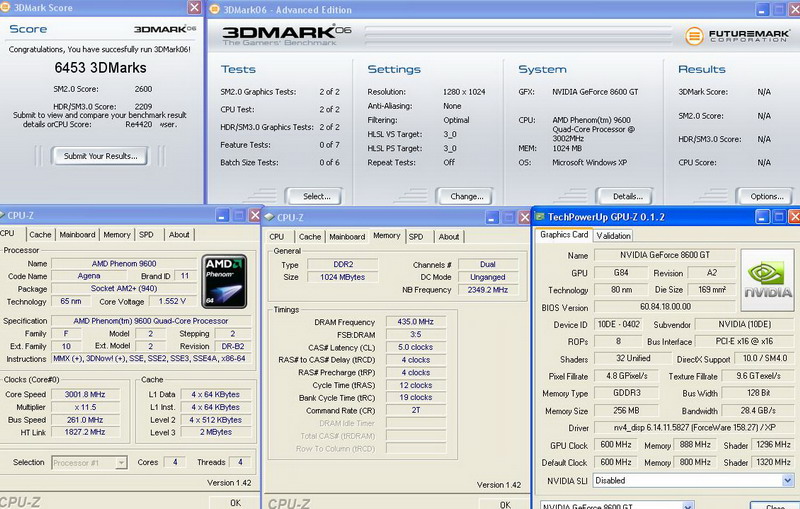Click the 3DMARK06 logo in Score window
Viewport: 800px width, 509px height.
click(x=165, y=29)
